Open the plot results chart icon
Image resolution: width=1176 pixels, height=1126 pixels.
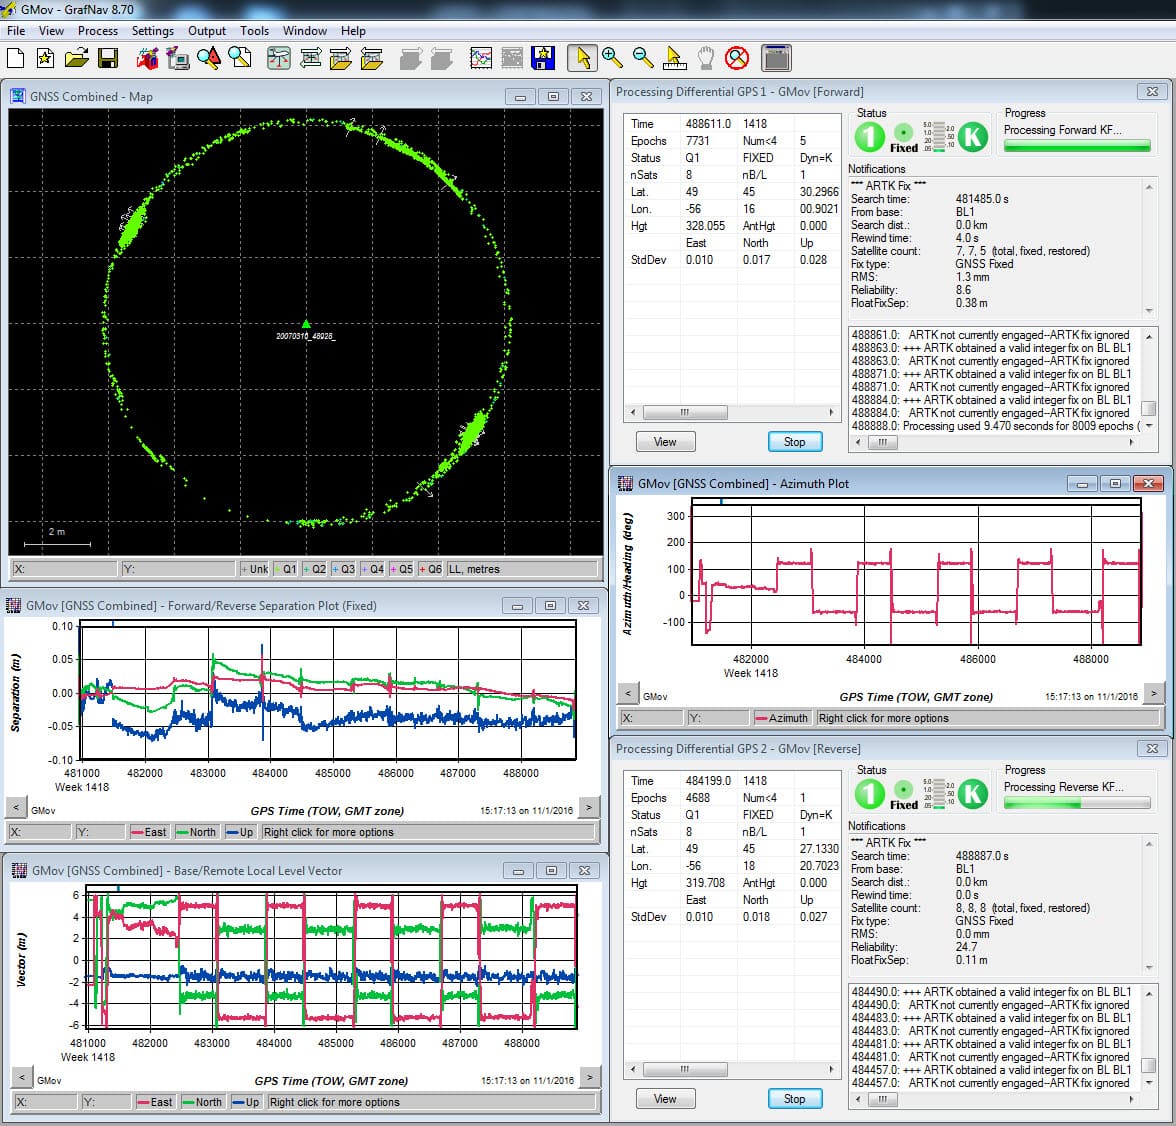coord(481,58)
